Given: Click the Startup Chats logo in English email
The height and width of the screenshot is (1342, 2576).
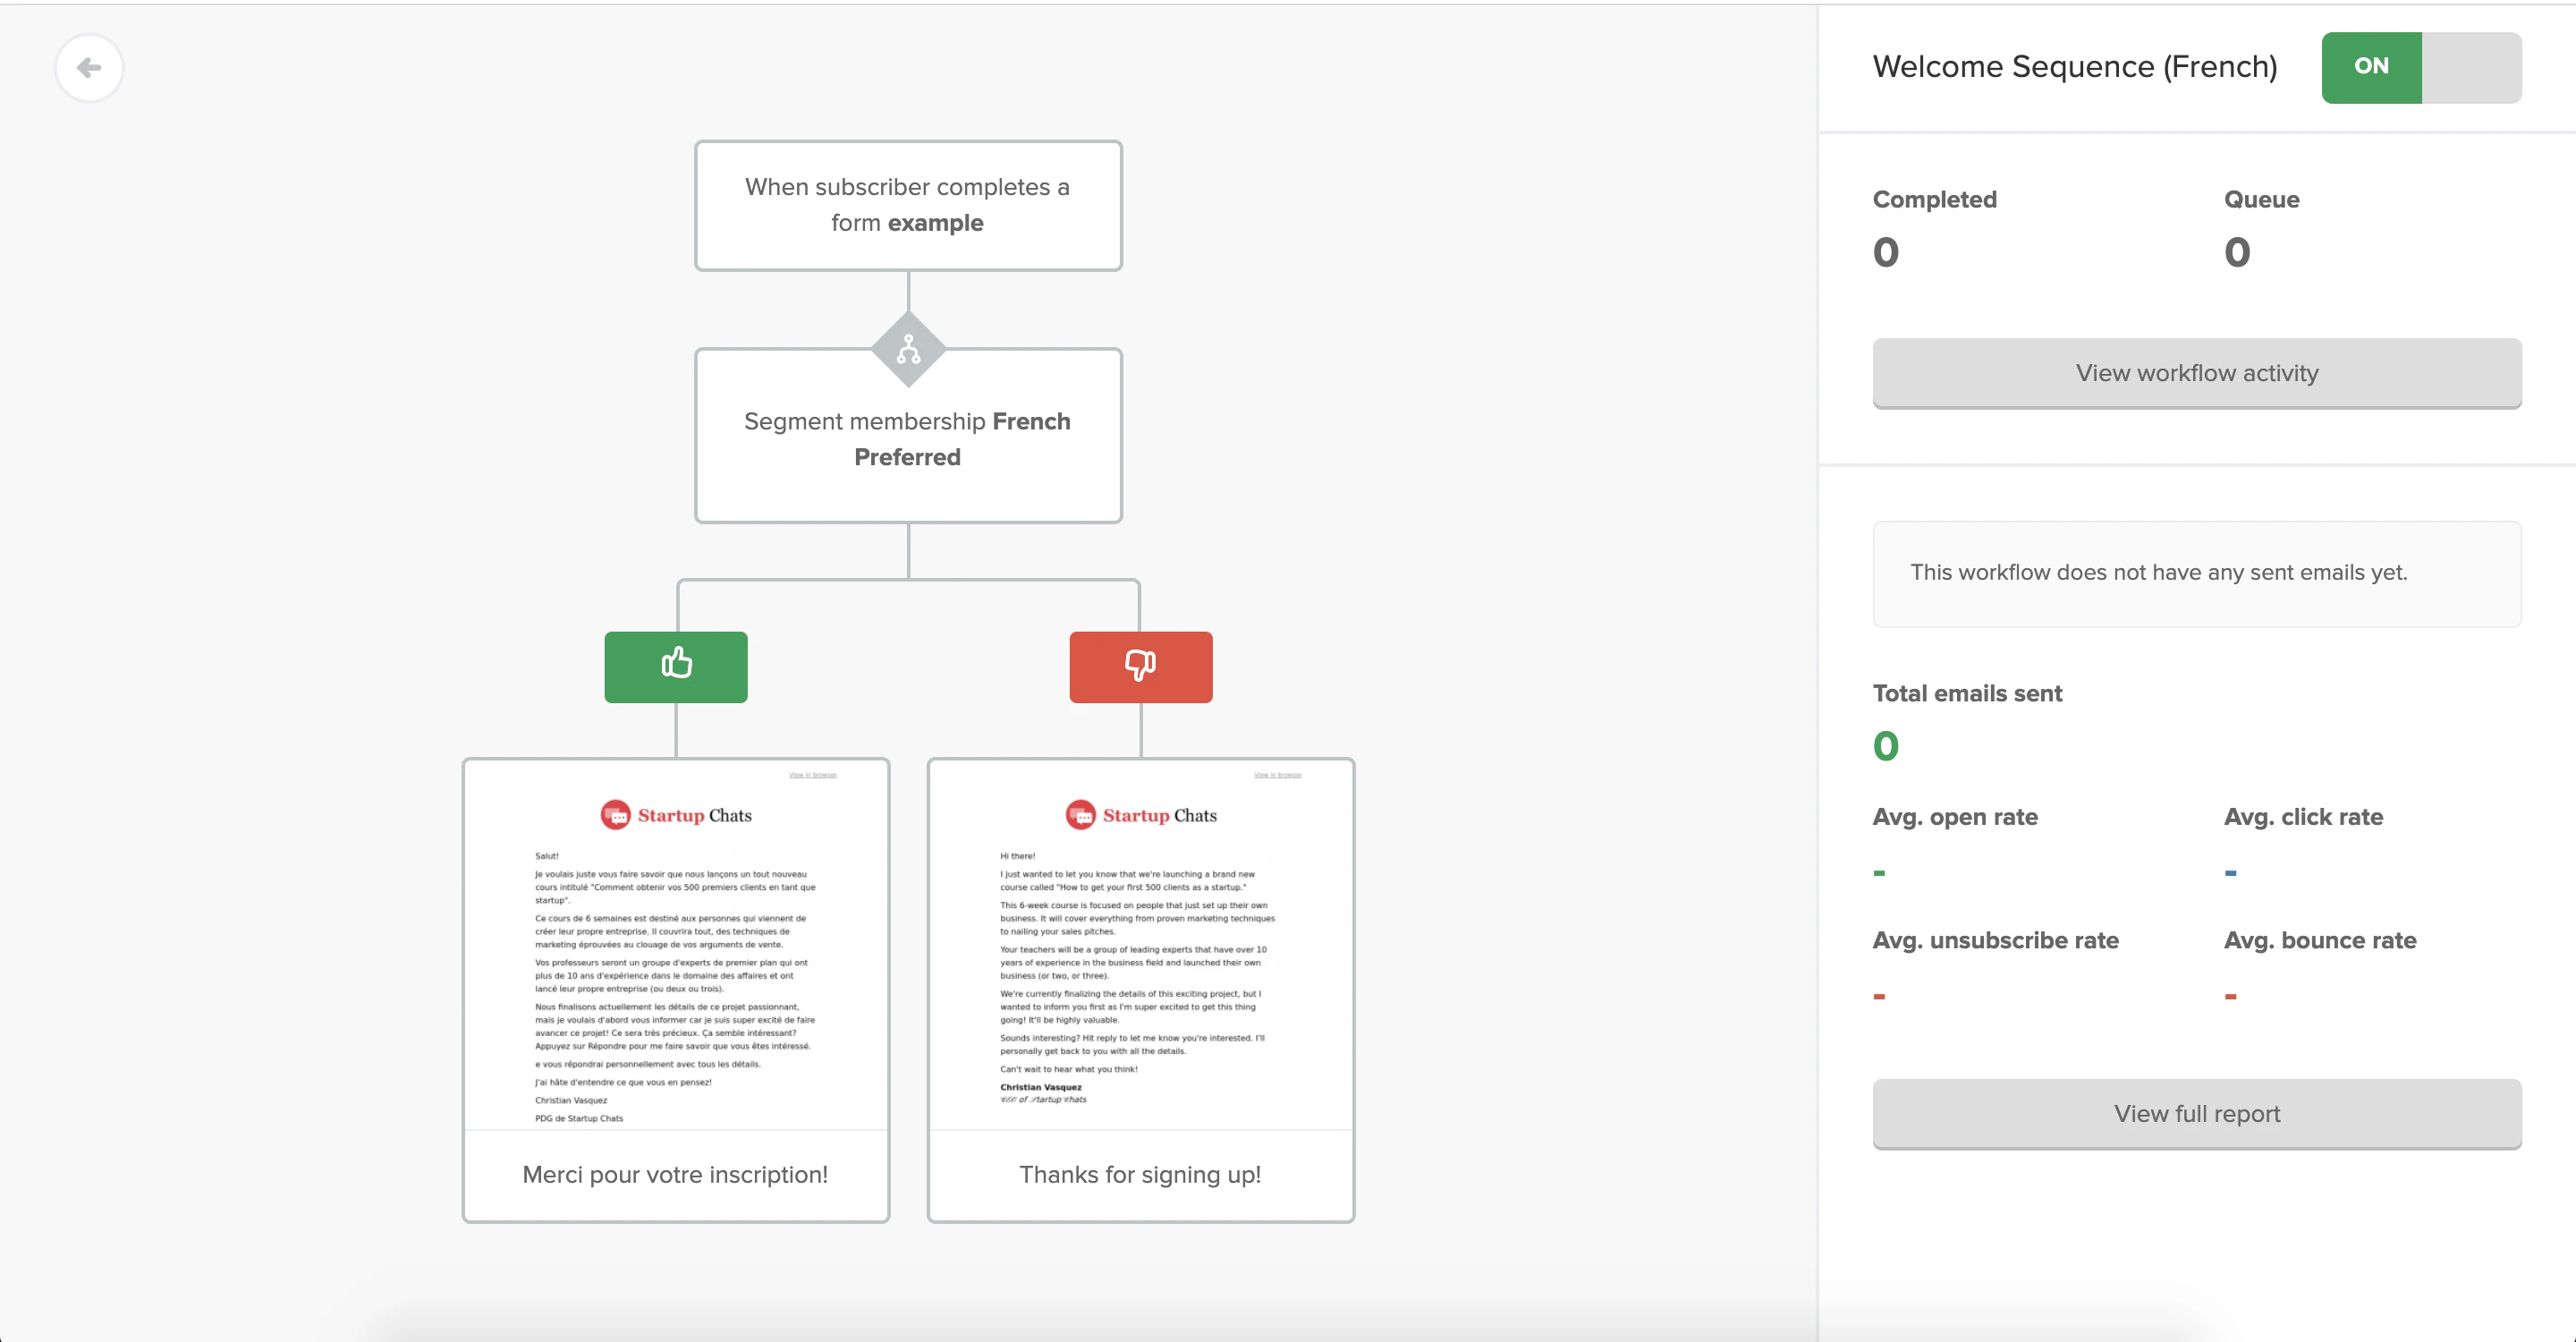Looking at the screenshot, I should 1141,815.
